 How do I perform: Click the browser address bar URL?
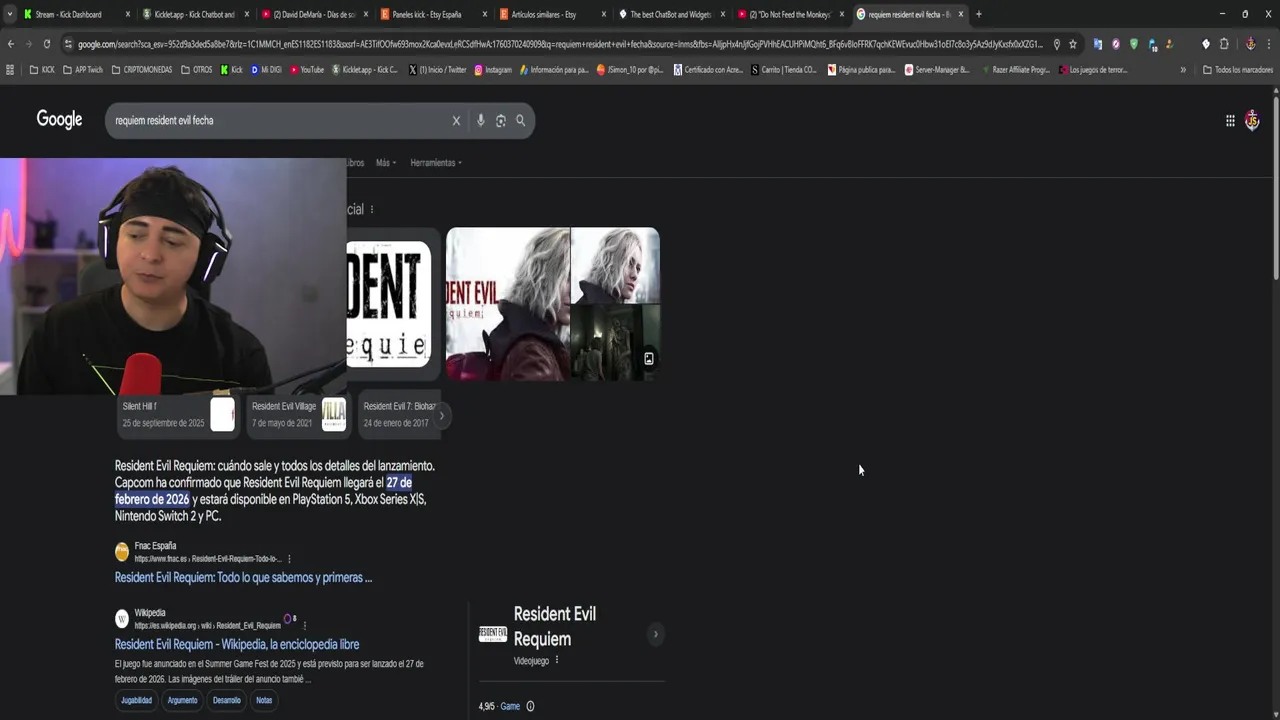(560, 44)
